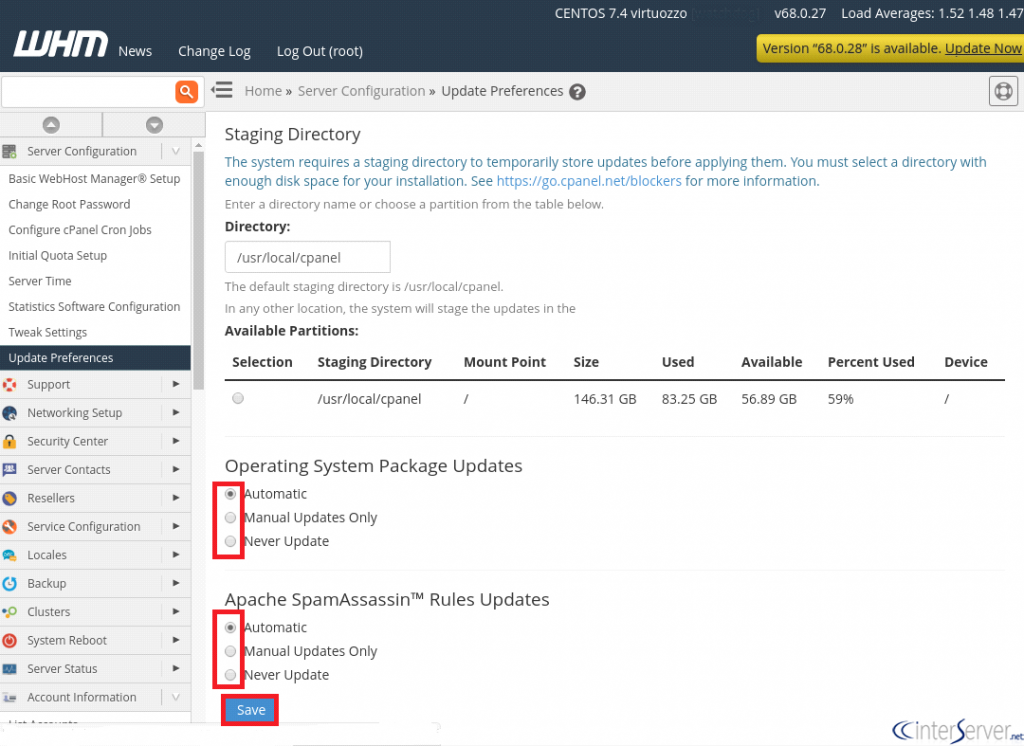Select Automatic for SpamAssassin Rules Updates
Image resolution: width=1024 pixels, height=746 pixels.
tap(231, 627)
